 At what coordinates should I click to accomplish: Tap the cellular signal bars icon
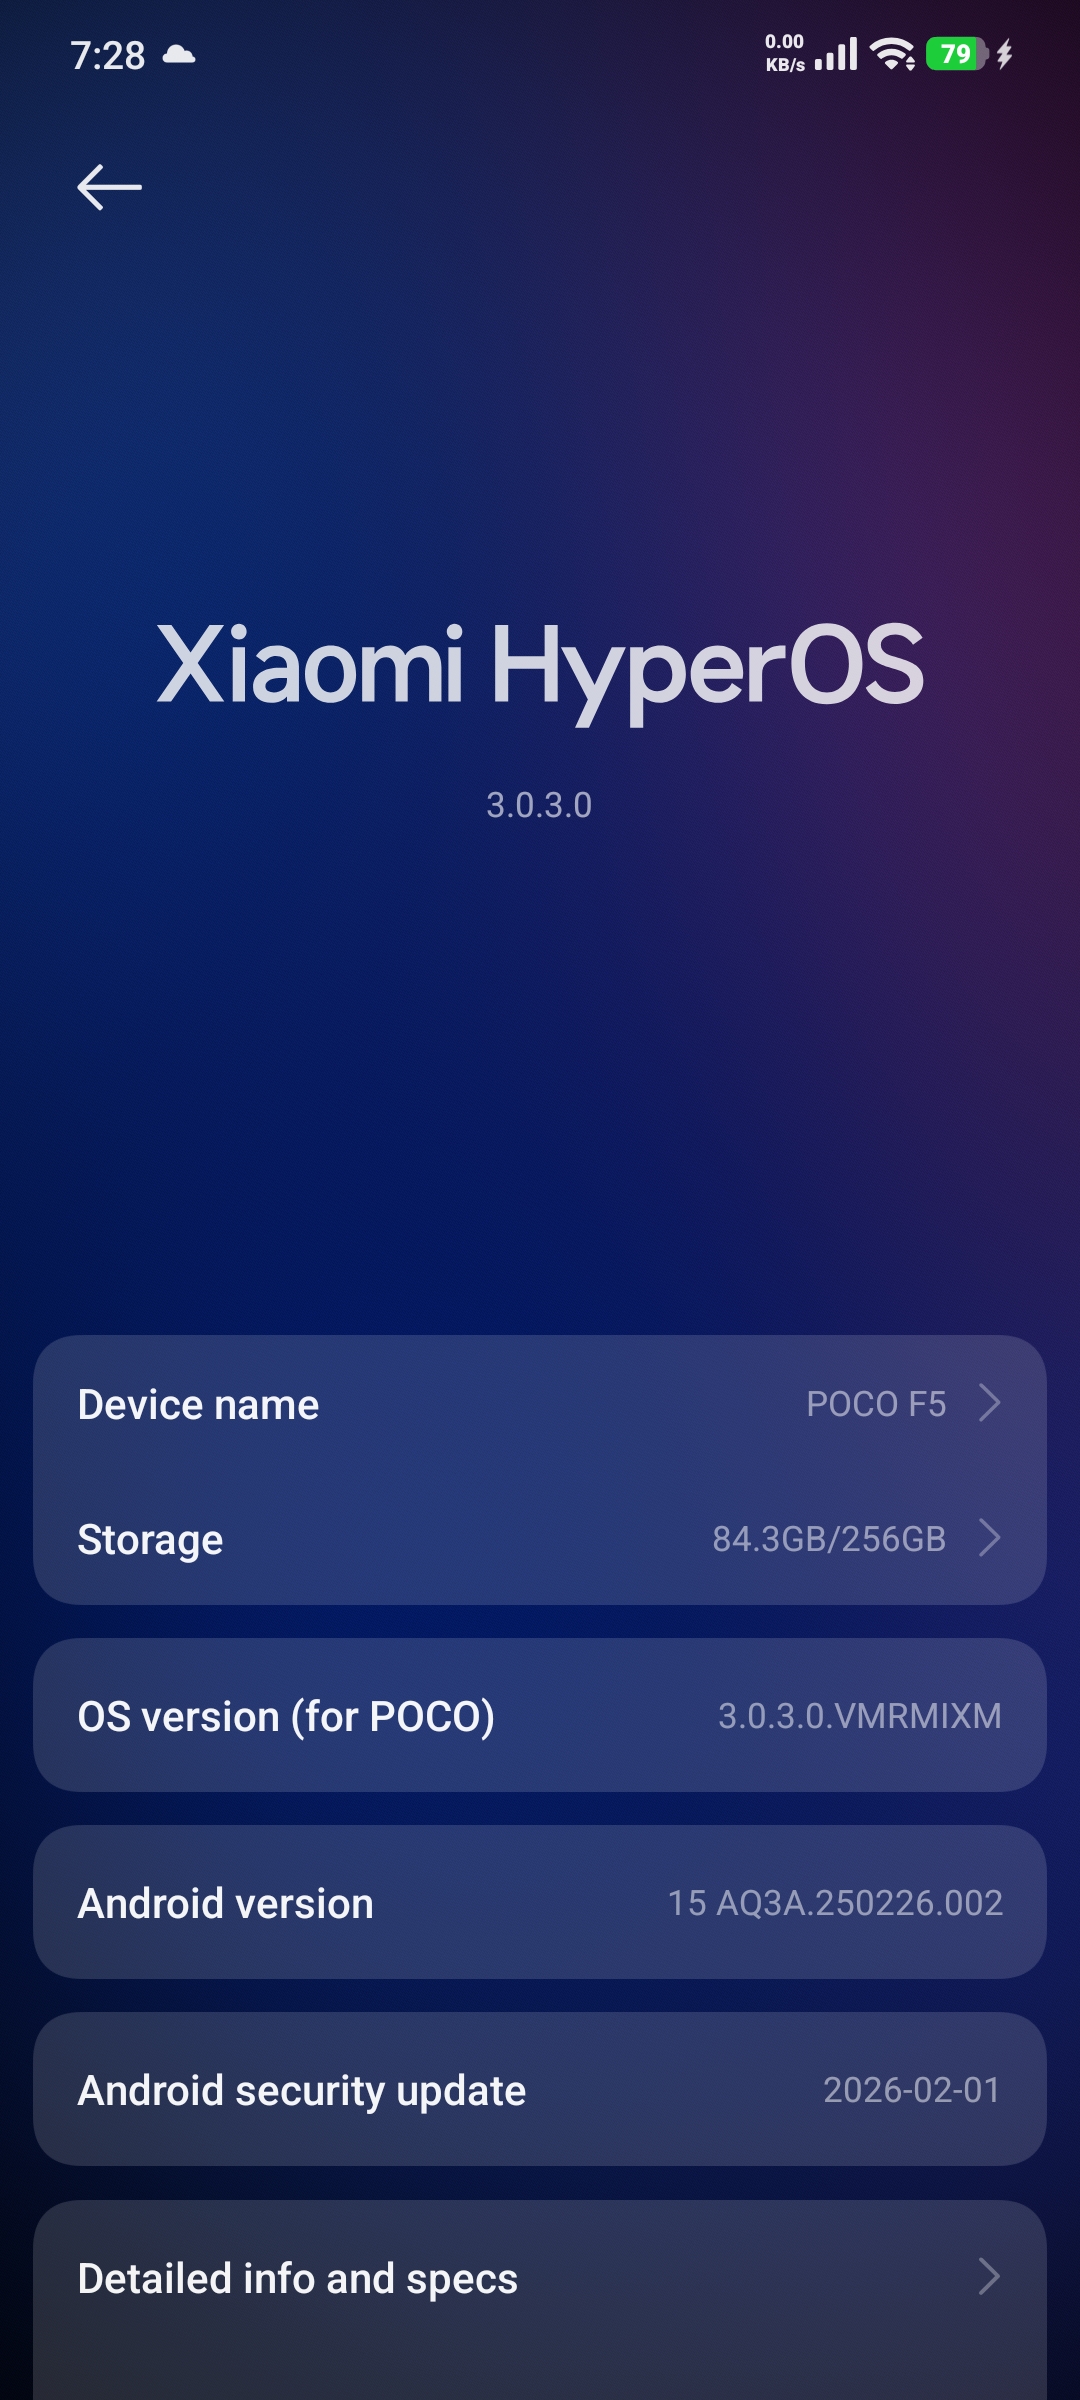click(836, 54)
